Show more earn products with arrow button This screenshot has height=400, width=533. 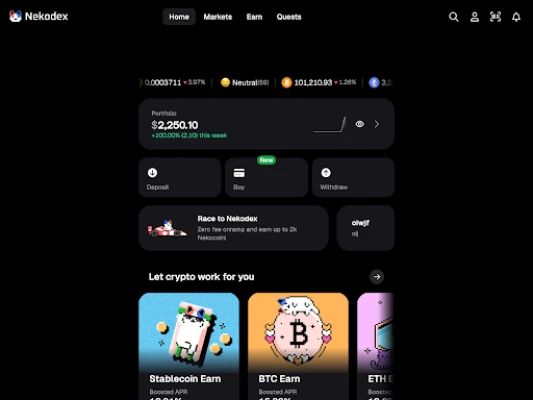tap(377, 277)
